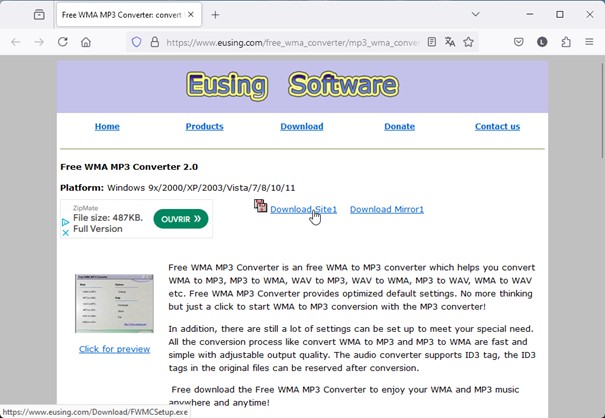Open the list all tabs dropdown
605x418 pixels.
pos(475,14)
